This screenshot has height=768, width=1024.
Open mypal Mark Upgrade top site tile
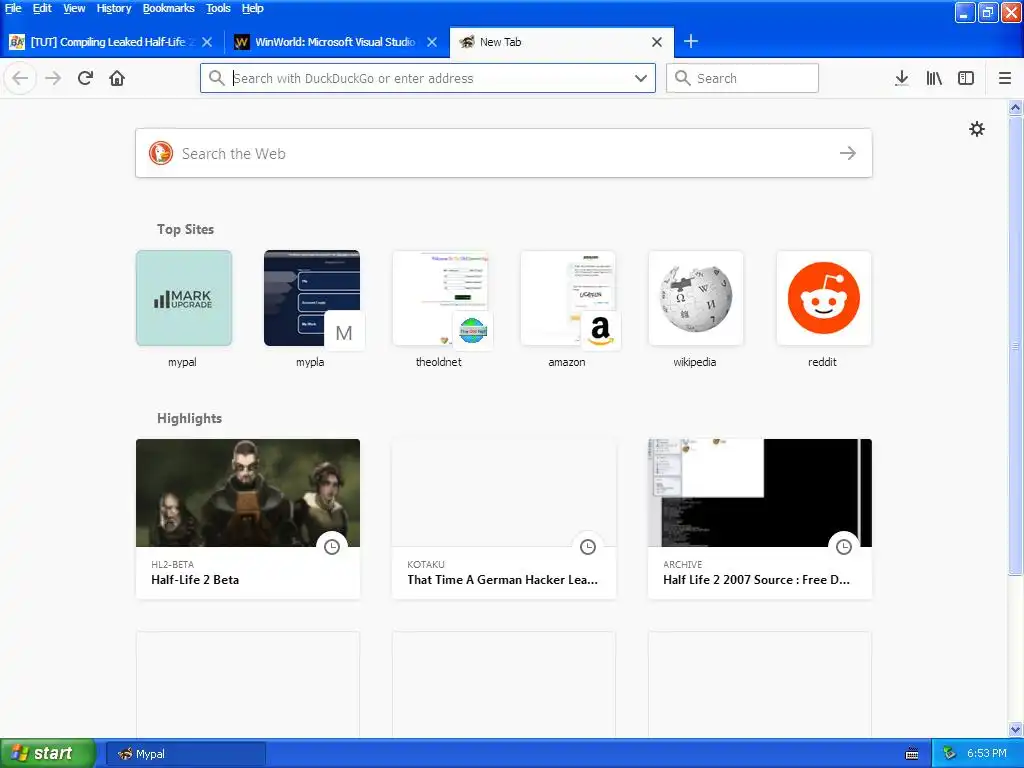[x=184, y=298]
